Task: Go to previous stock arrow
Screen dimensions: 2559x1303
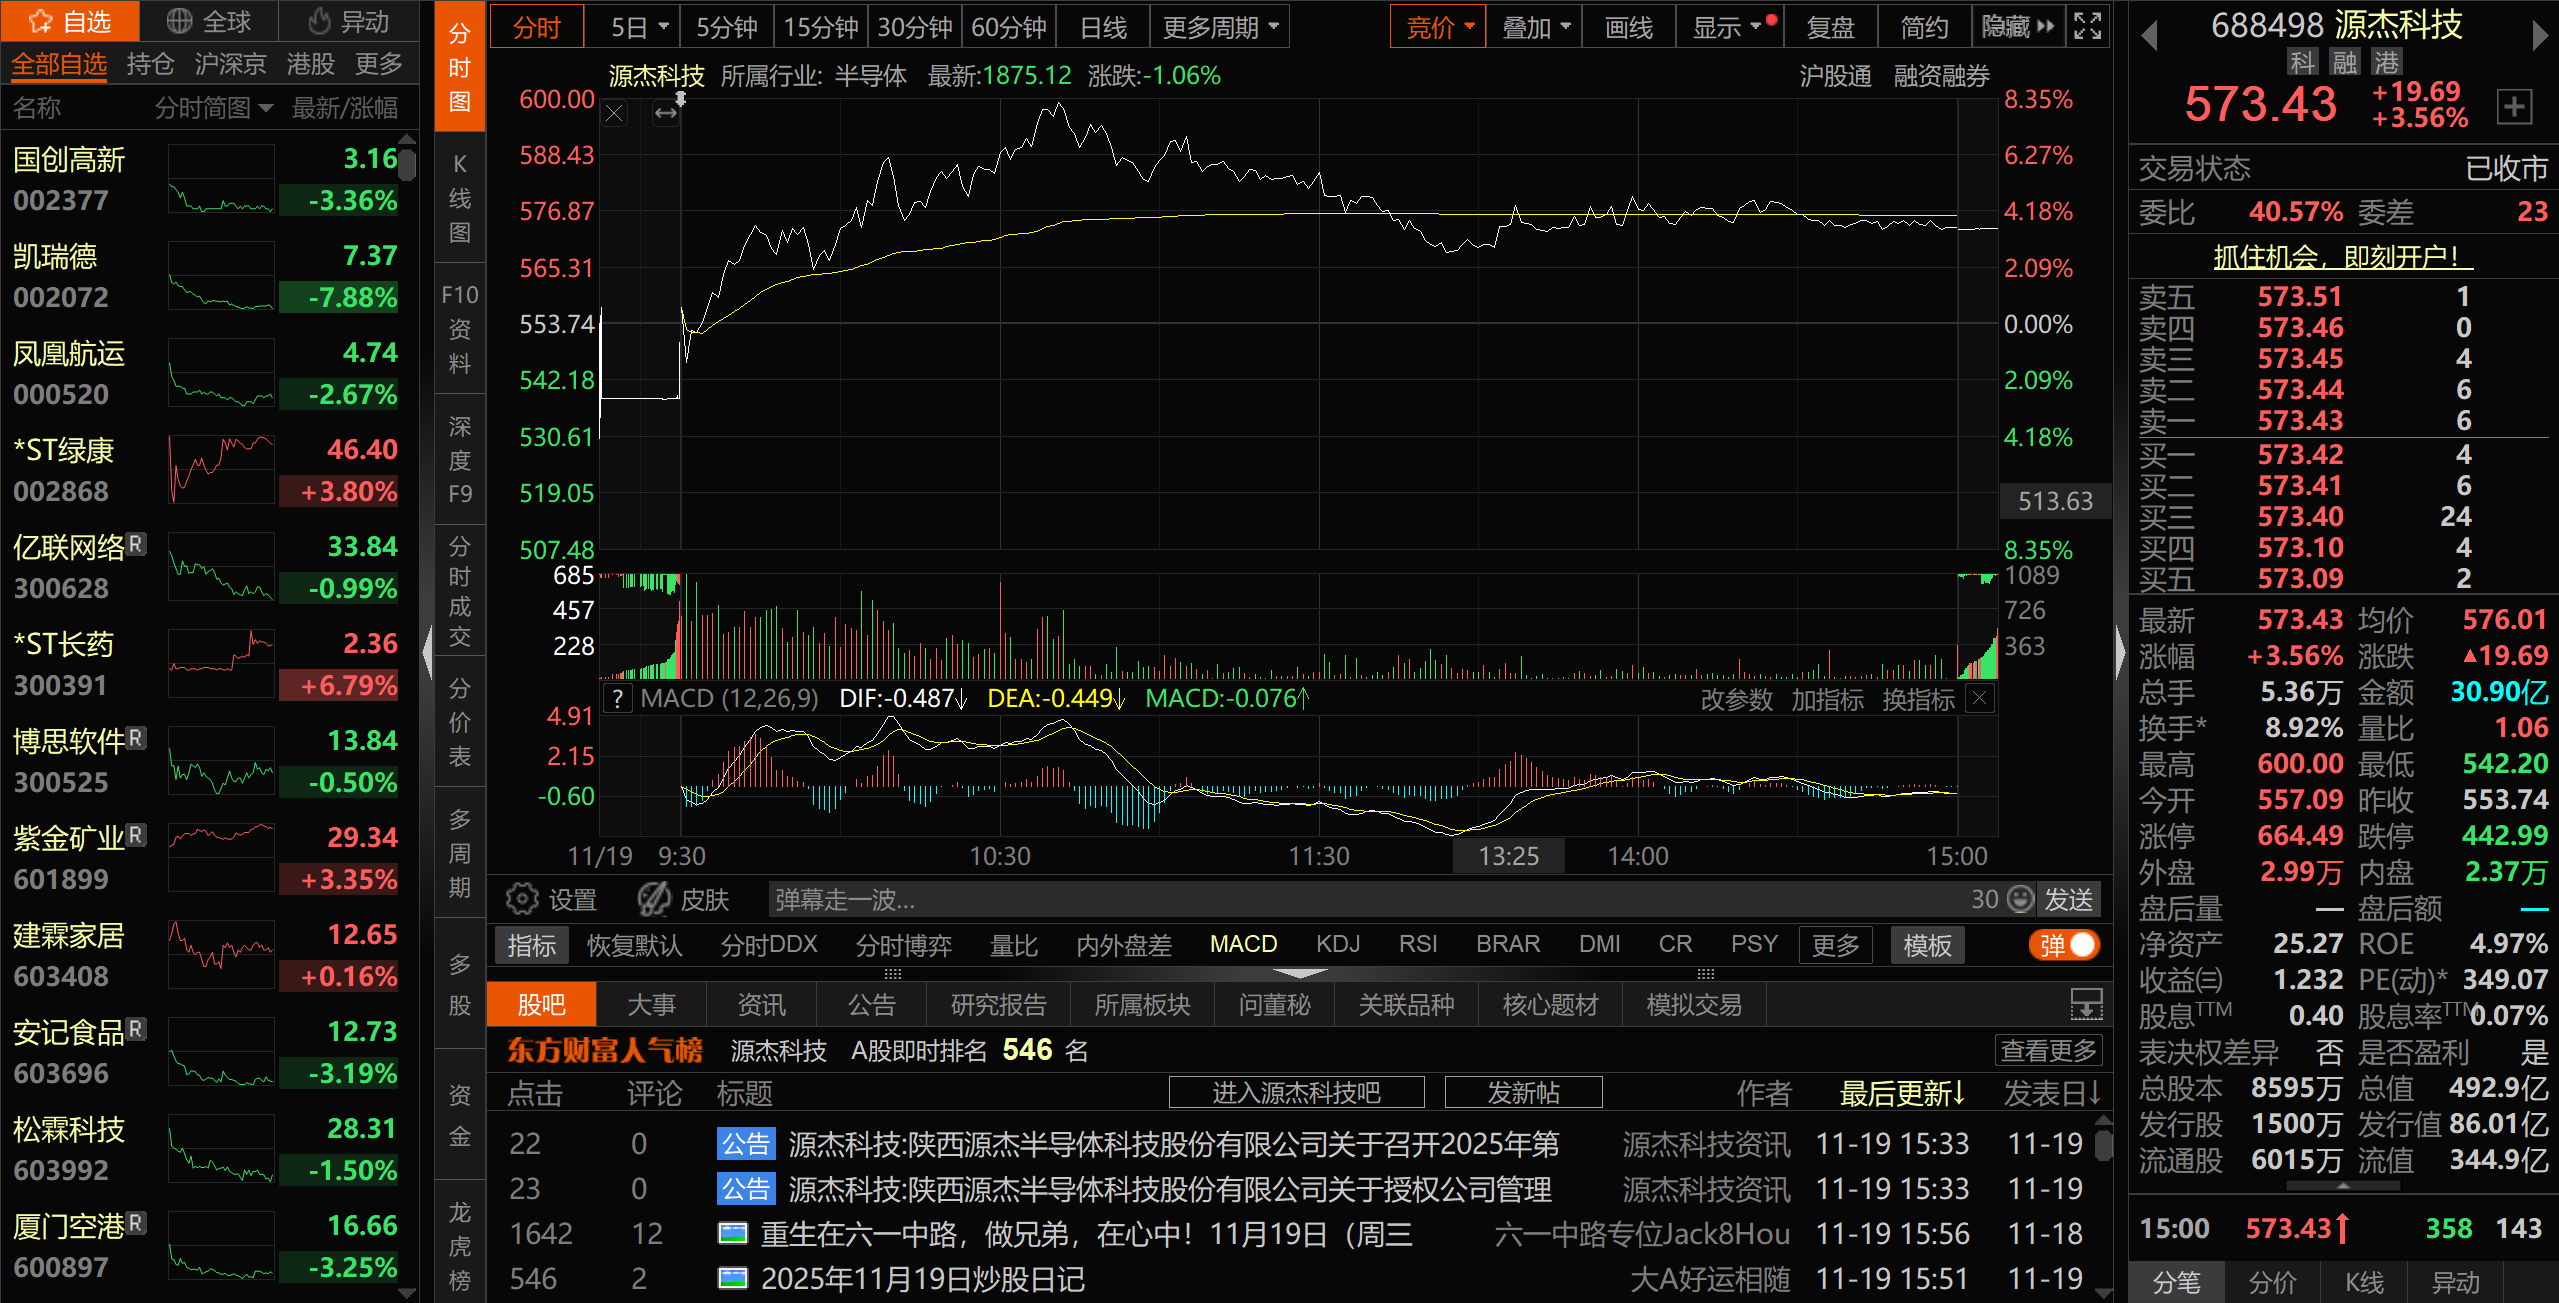Action: pos(2149,36)
